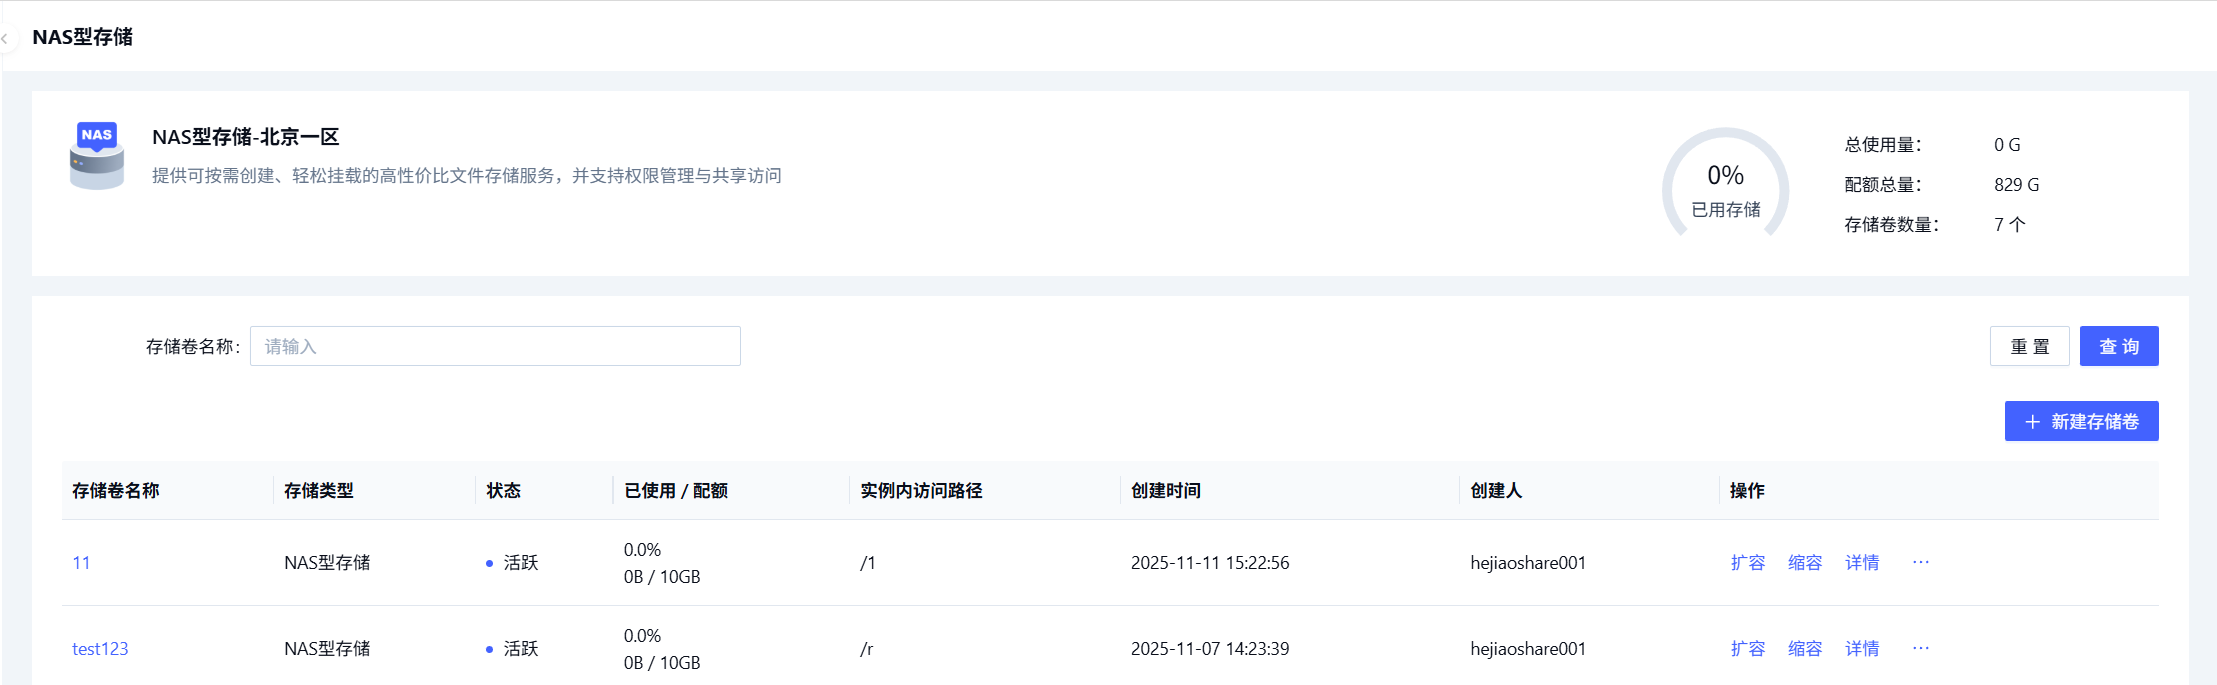
Task: Click the back arrow beside NAS型存储 title
Action: pyautogui.click(x=6, y=39)
